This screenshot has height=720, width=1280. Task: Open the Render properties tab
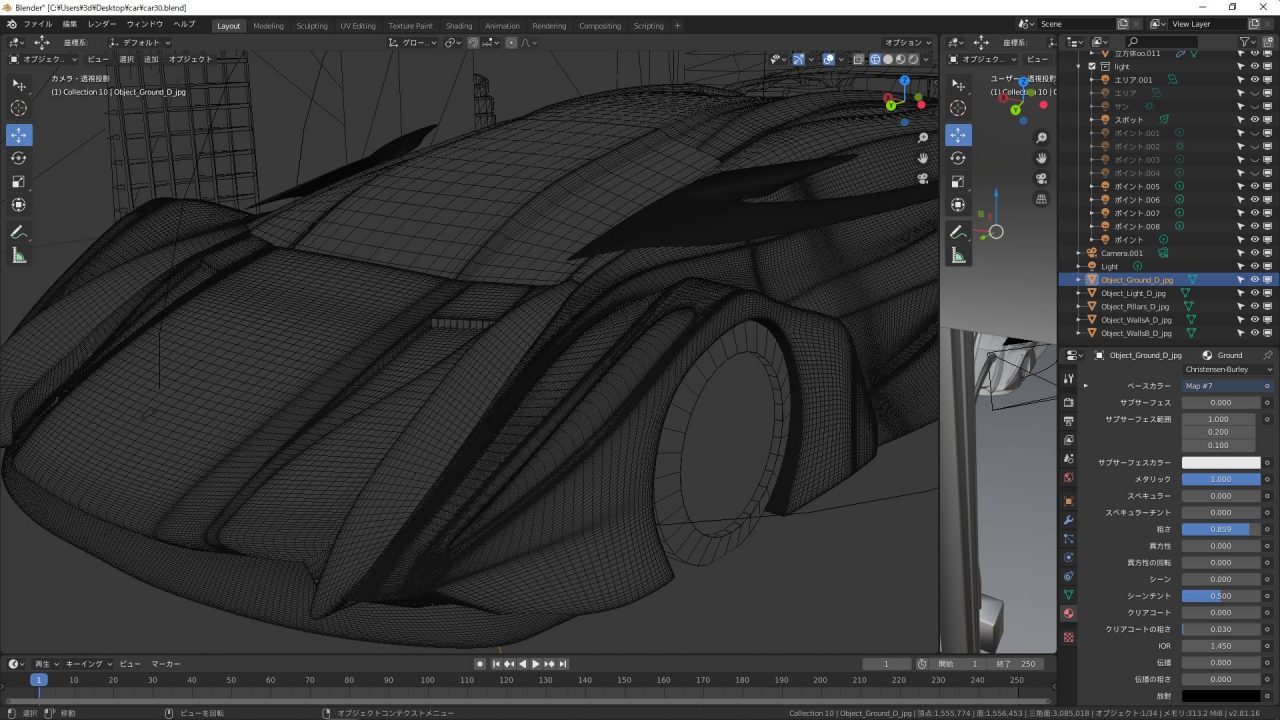(1068, 402)
